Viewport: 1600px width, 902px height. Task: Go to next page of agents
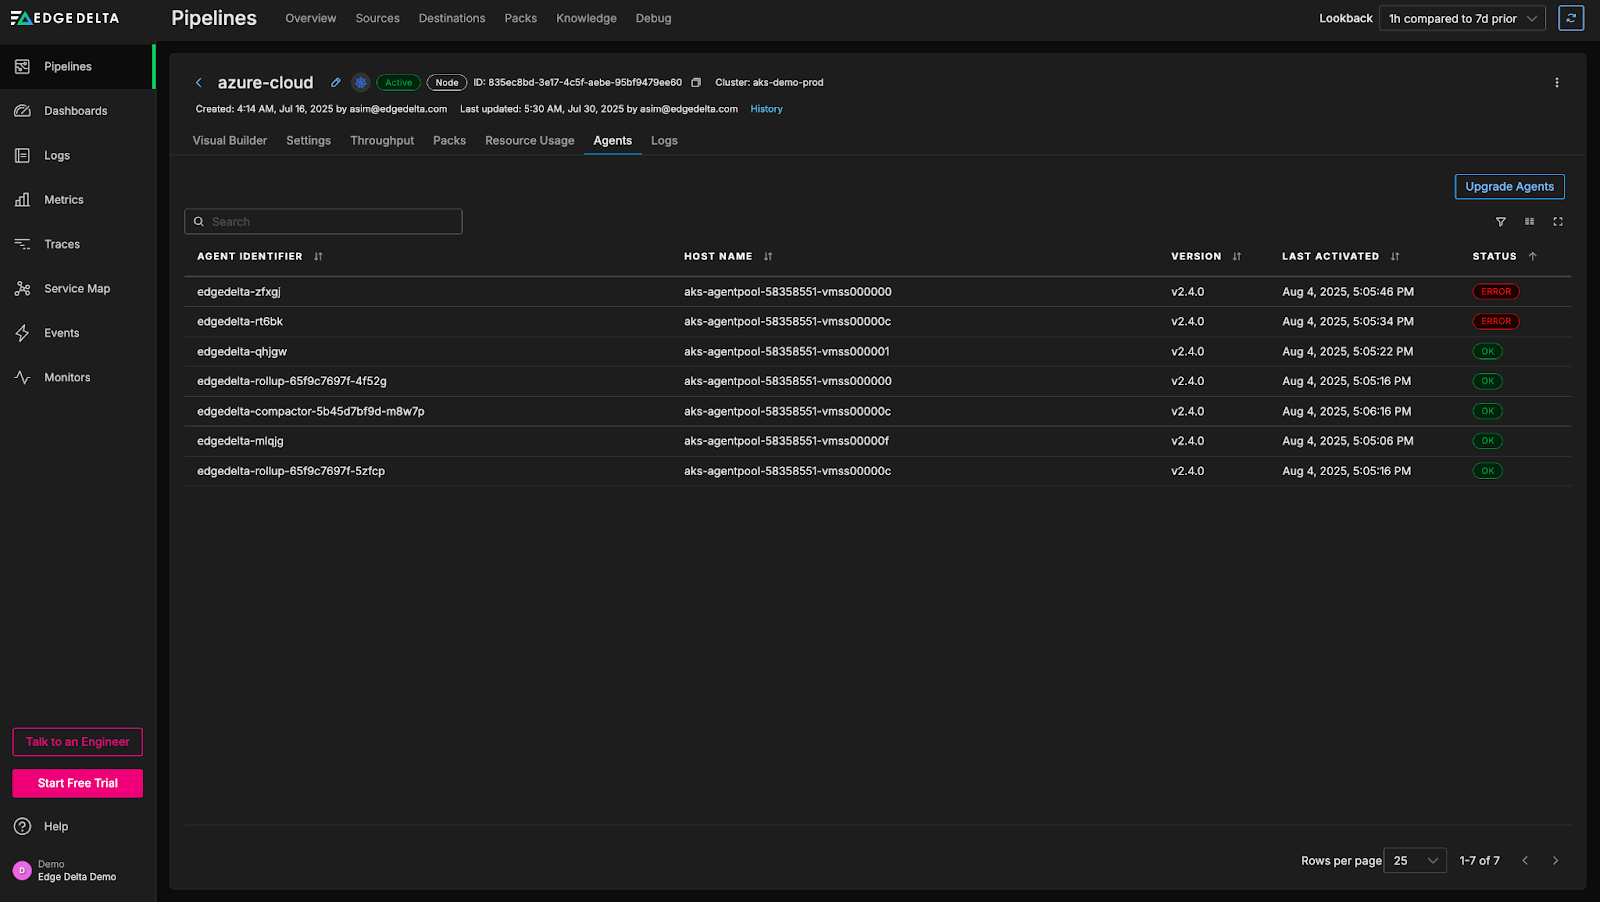1555,861
